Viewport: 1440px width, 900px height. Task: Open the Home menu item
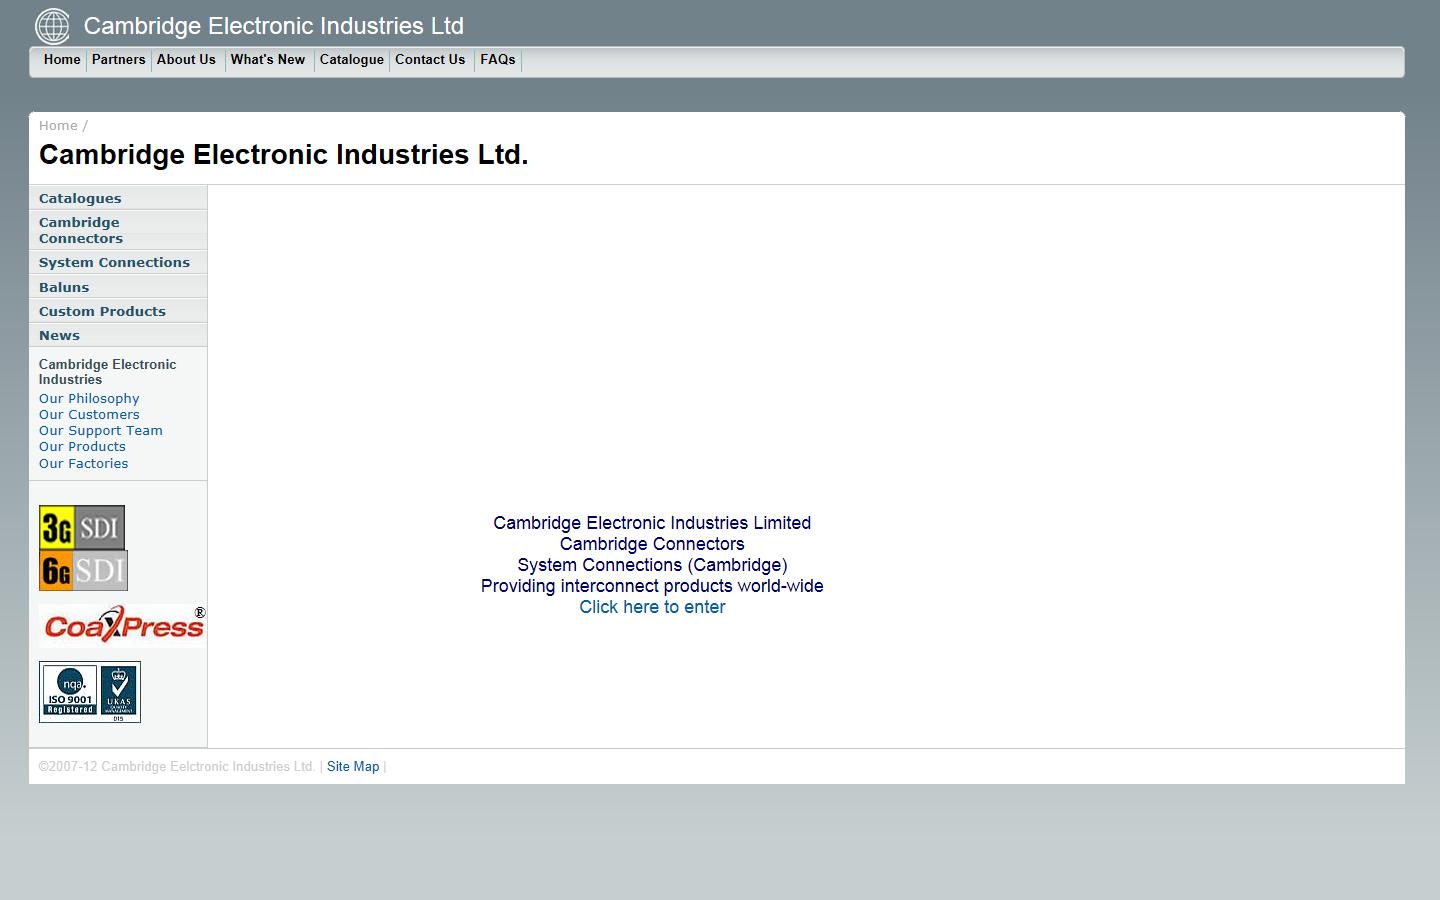[x=61, y=60]
